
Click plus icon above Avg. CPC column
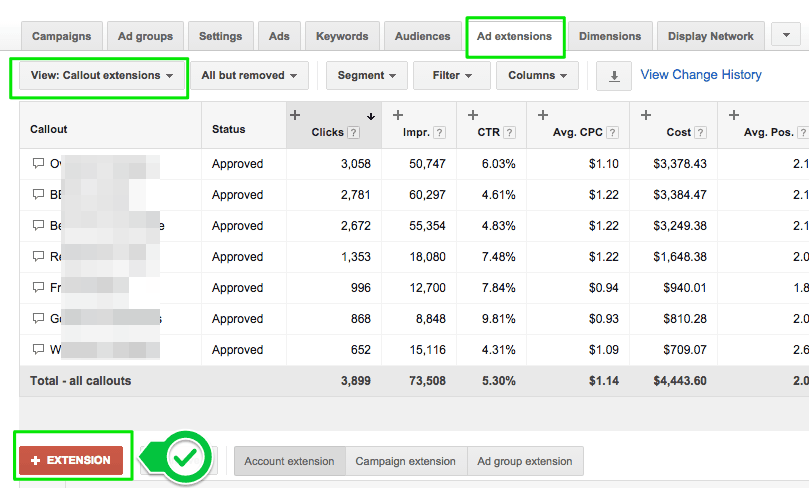pos(543,115)
